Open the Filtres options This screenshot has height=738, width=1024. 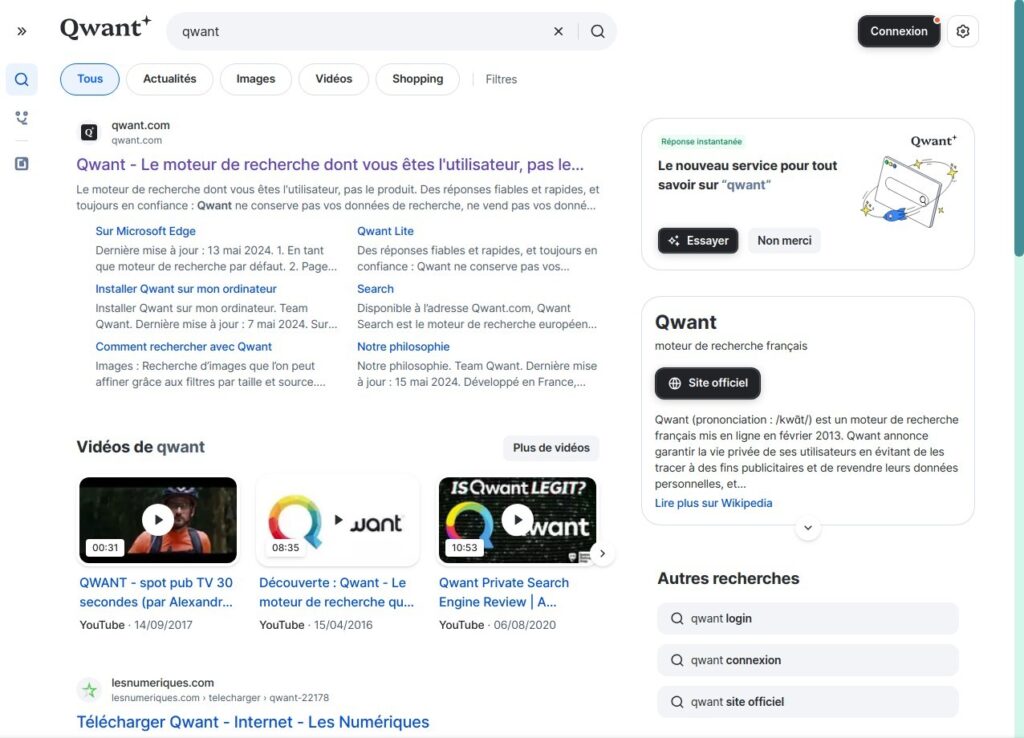(501, 79)
